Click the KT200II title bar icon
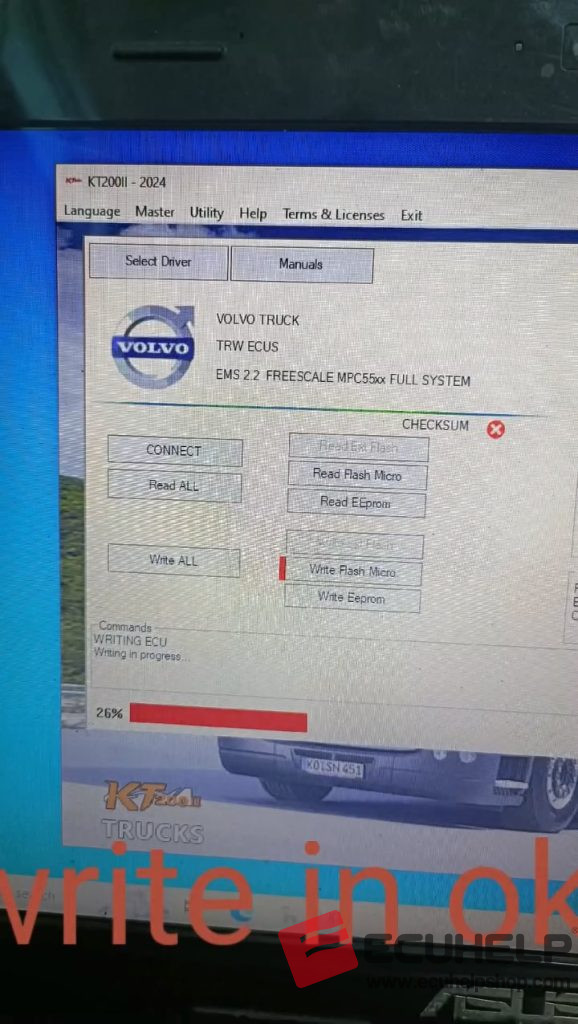Viewport: 578px width, 1024px height. point(74,181)
